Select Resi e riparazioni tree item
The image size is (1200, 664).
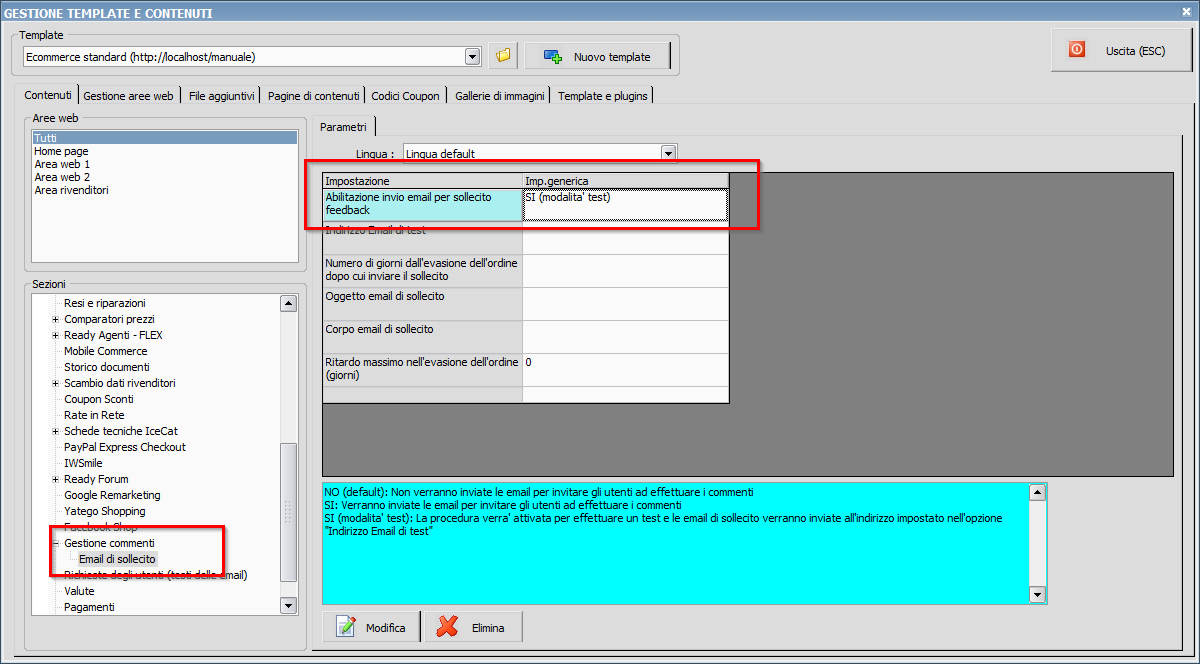(x=105, y=303)
